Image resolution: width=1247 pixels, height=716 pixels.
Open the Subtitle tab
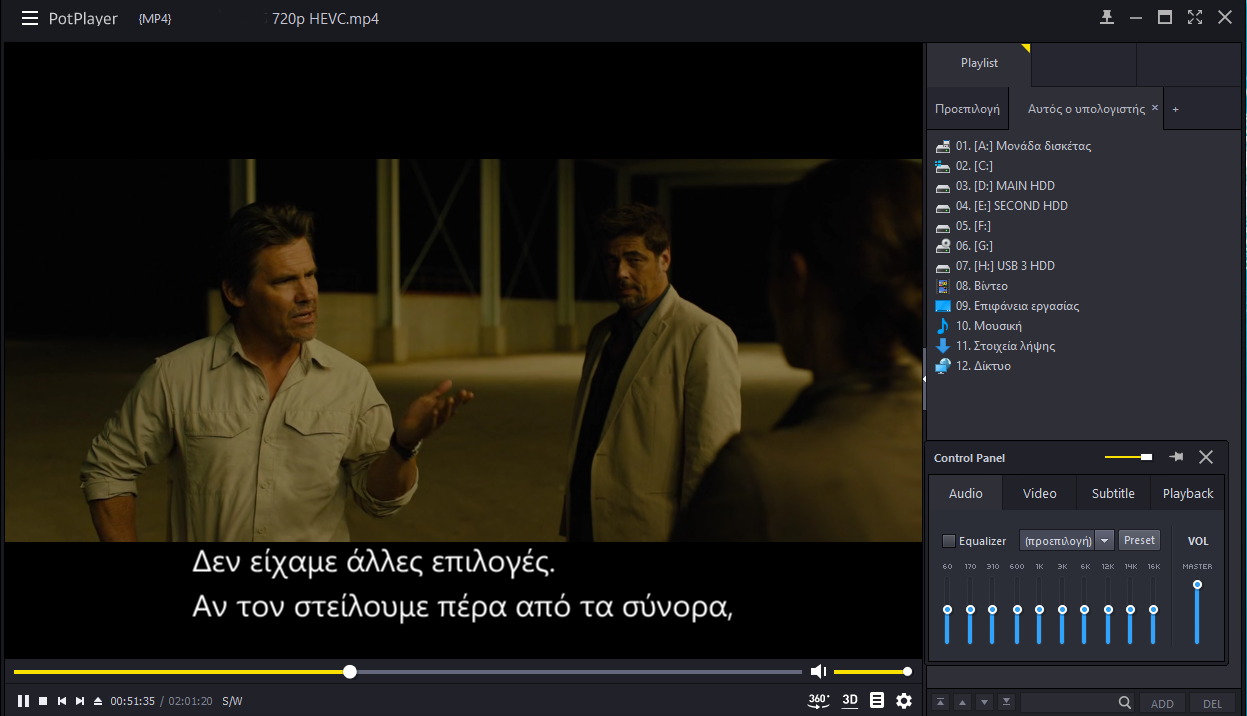tap(1113, 493)
